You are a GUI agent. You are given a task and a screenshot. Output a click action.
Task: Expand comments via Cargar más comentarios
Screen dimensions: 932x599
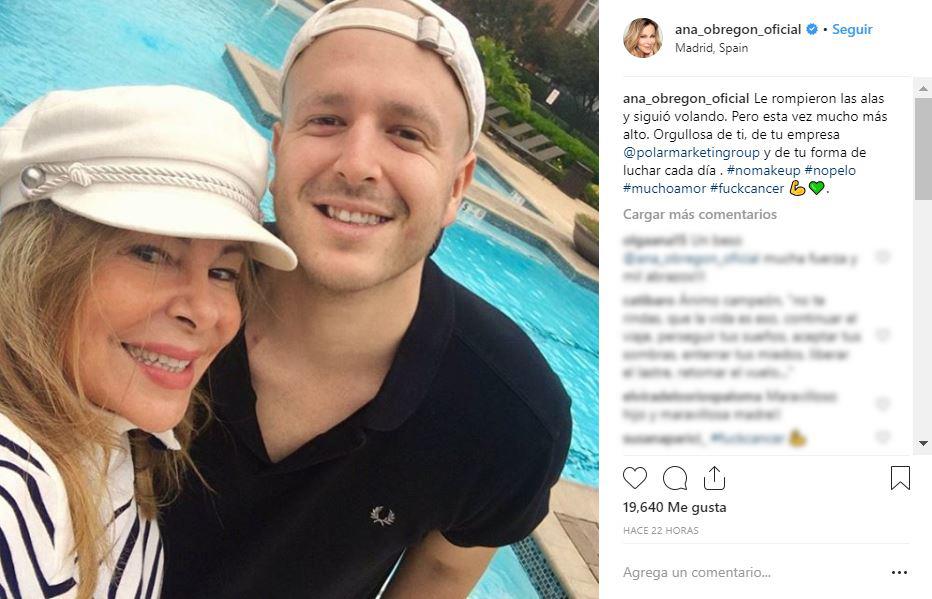[700, 215]
